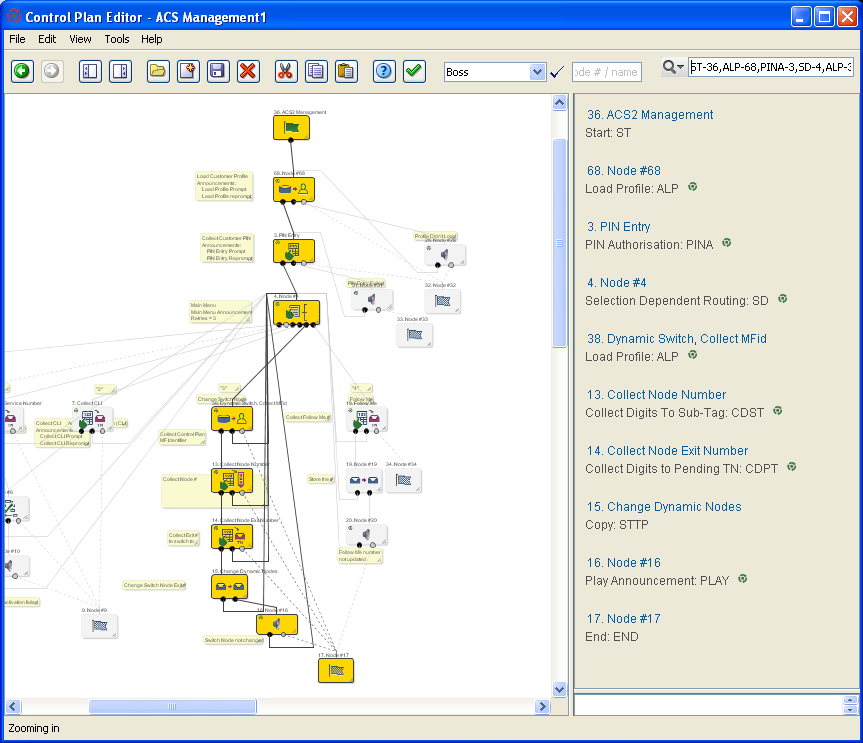Open the Help menu

[151, 39]
